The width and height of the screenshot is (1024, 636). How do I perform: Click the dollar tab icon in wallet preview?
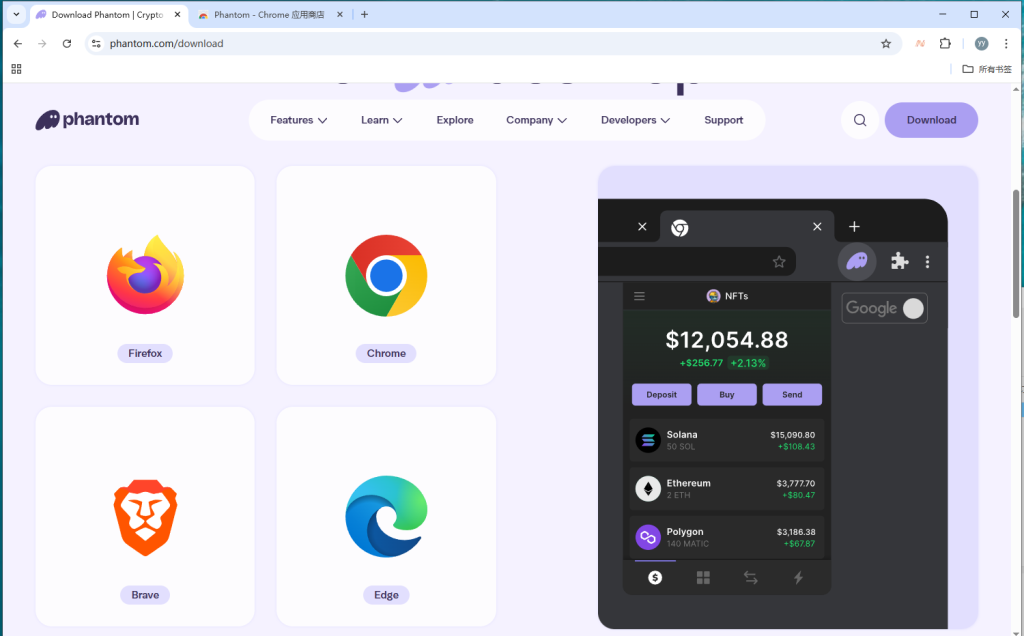pos(655,577)
